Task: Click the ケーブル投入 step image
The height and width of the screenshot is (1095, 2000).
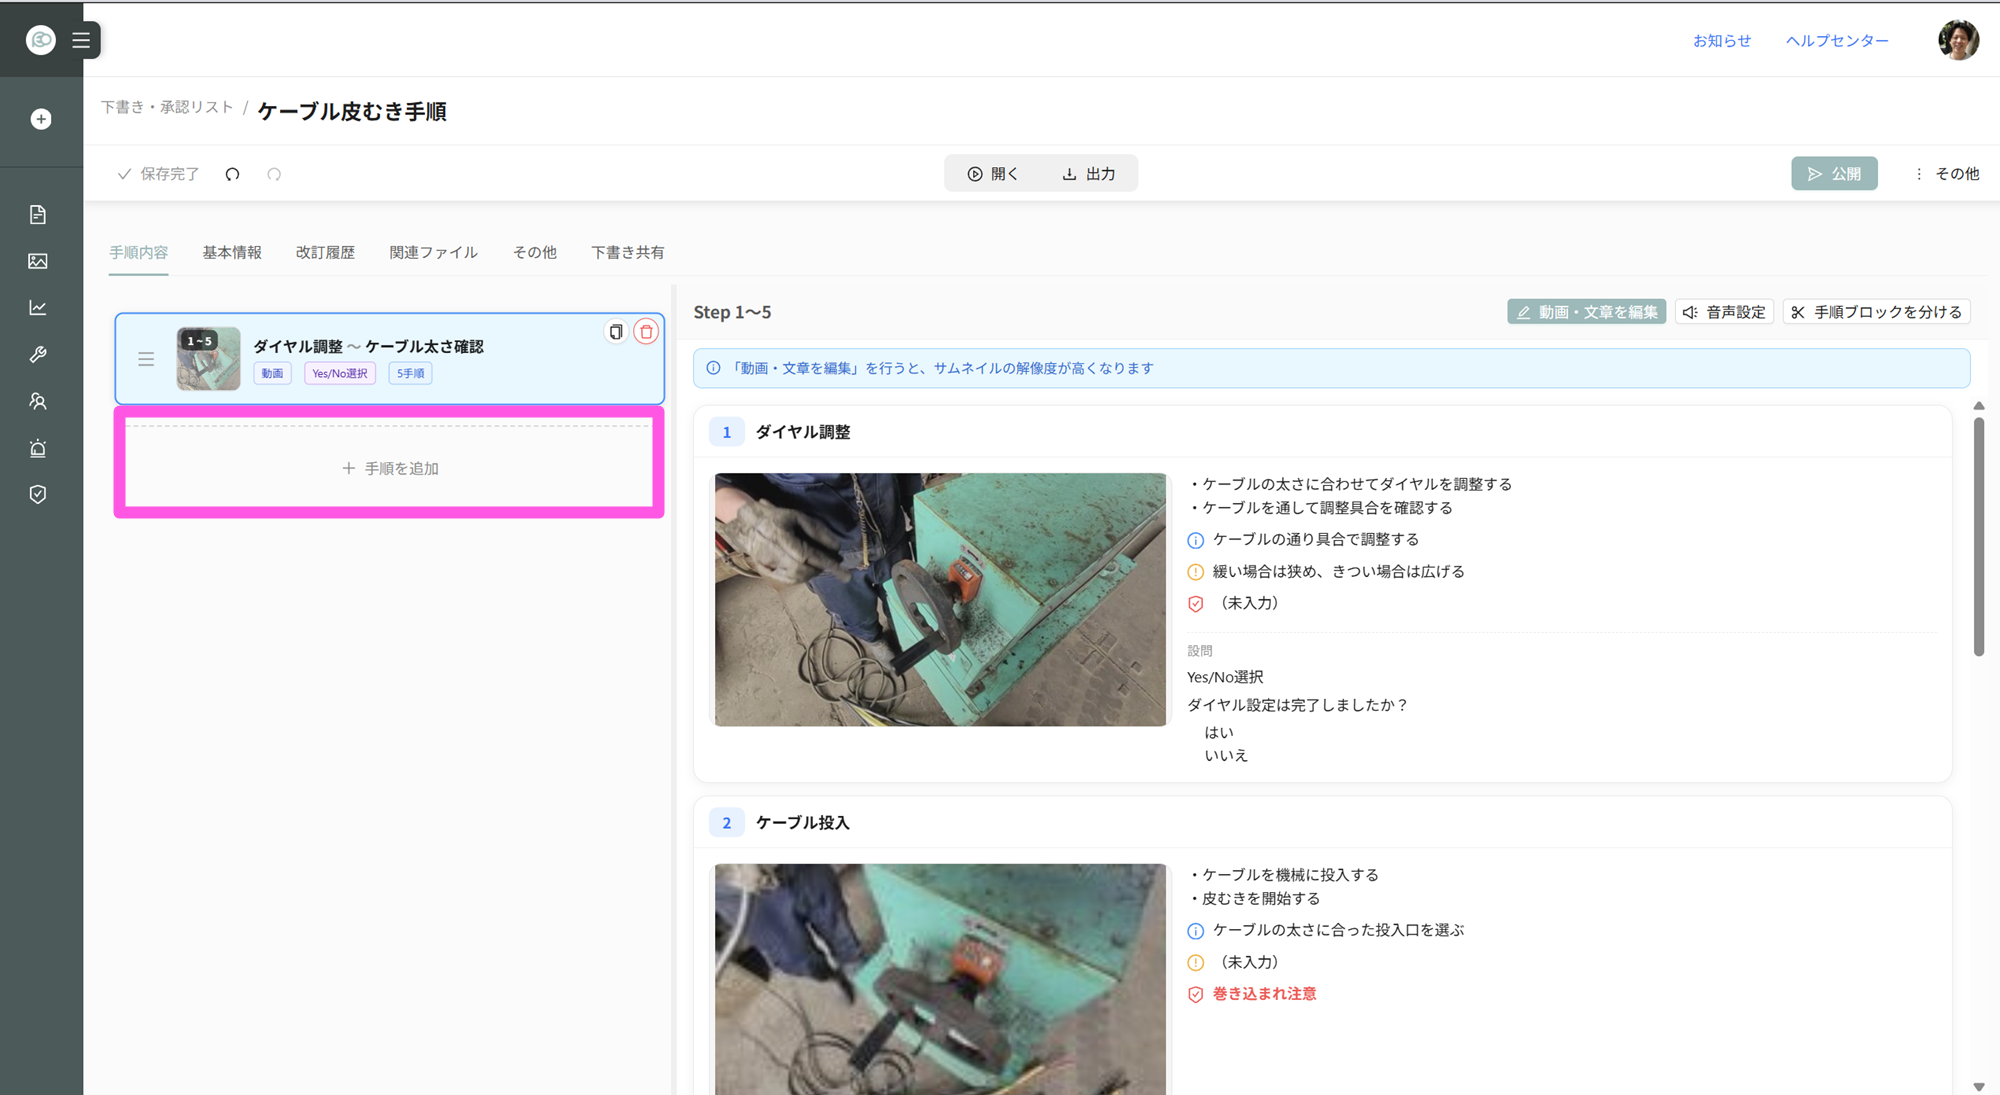Action: pos(940,979)
